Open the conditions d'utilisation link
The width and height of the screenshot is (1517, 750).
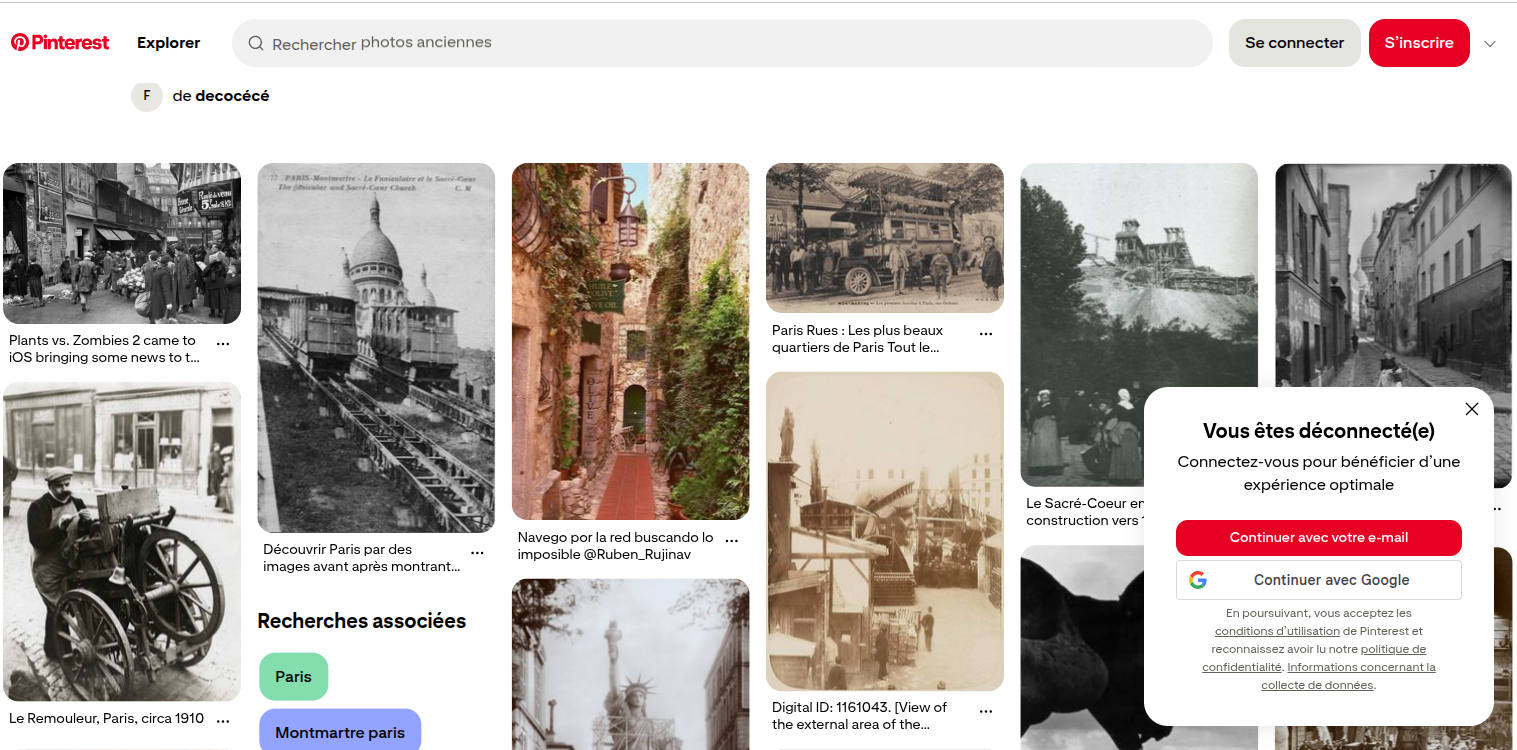click(x=1276, y=631)
